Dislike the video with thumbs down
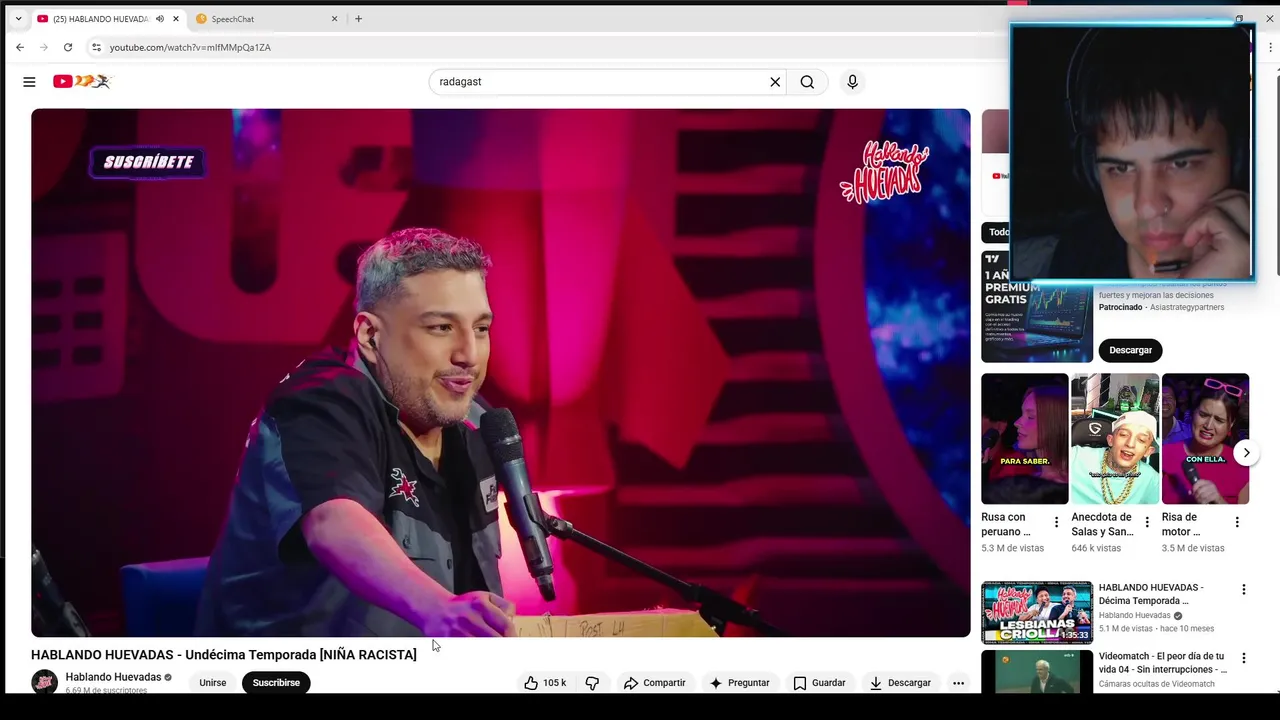Viewport: 1280px width, 720px height. click(592, 683)
